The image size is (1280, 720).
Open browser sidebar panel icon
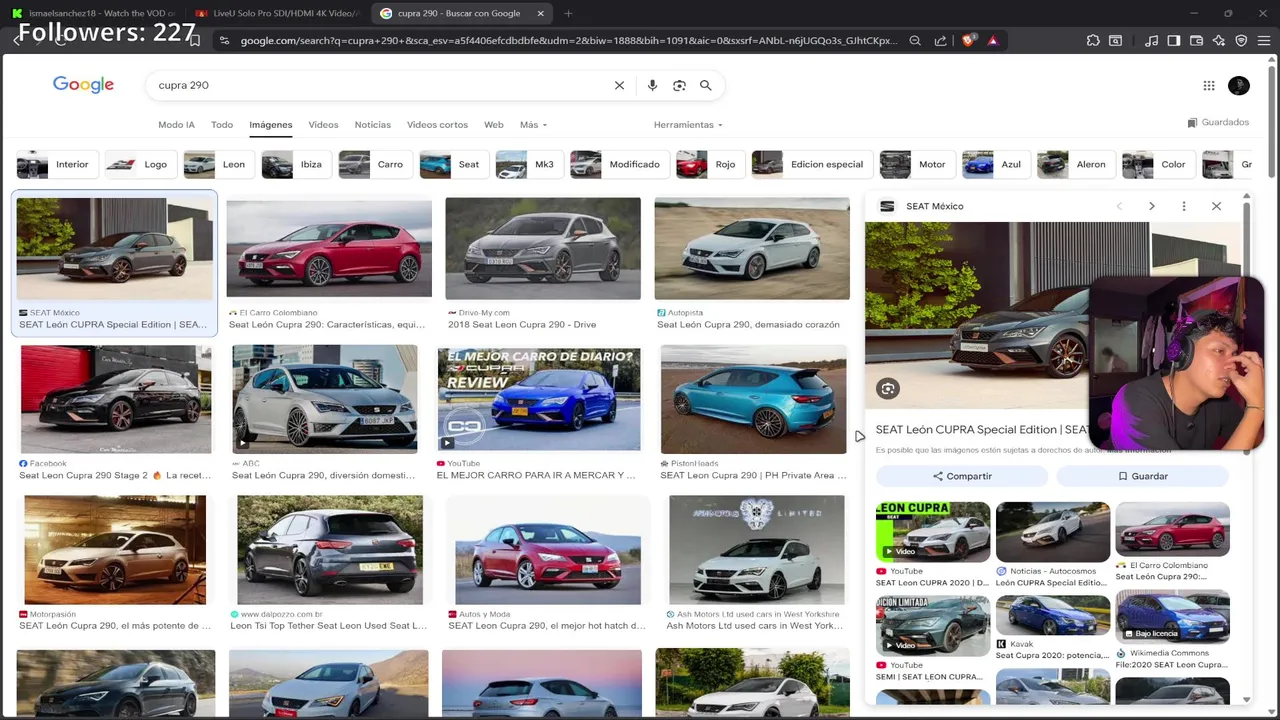click(x=1174, y=41)
